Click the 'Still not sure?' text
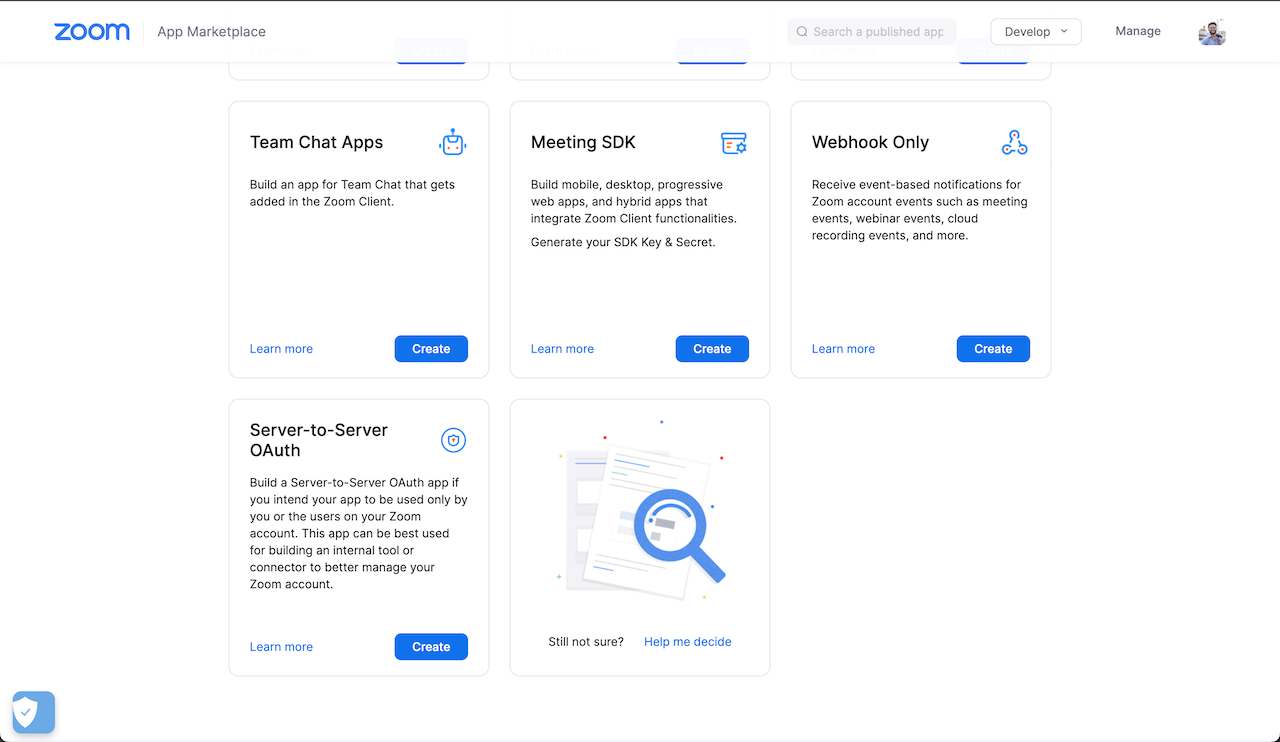Image resolution: width=1280 pixels, height=742 pixels. pyautogui.click(x=586, y=642)
